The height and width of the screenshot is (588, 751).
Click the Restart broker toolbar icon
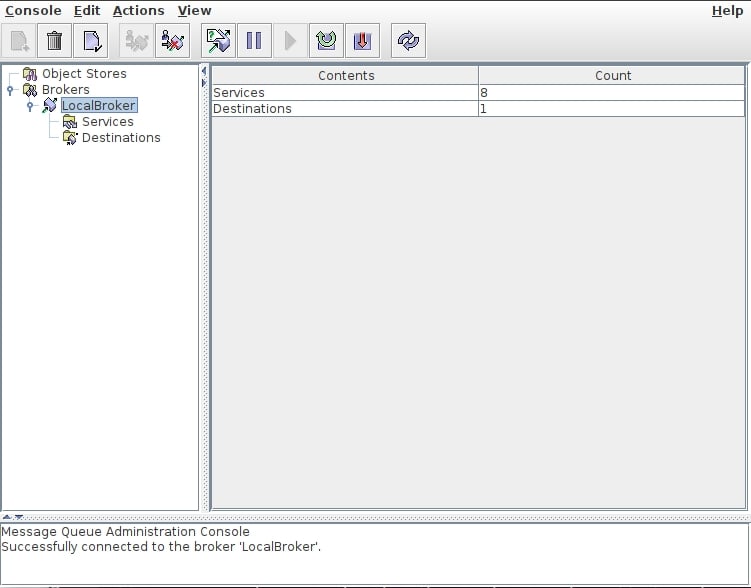coord(326,41)
